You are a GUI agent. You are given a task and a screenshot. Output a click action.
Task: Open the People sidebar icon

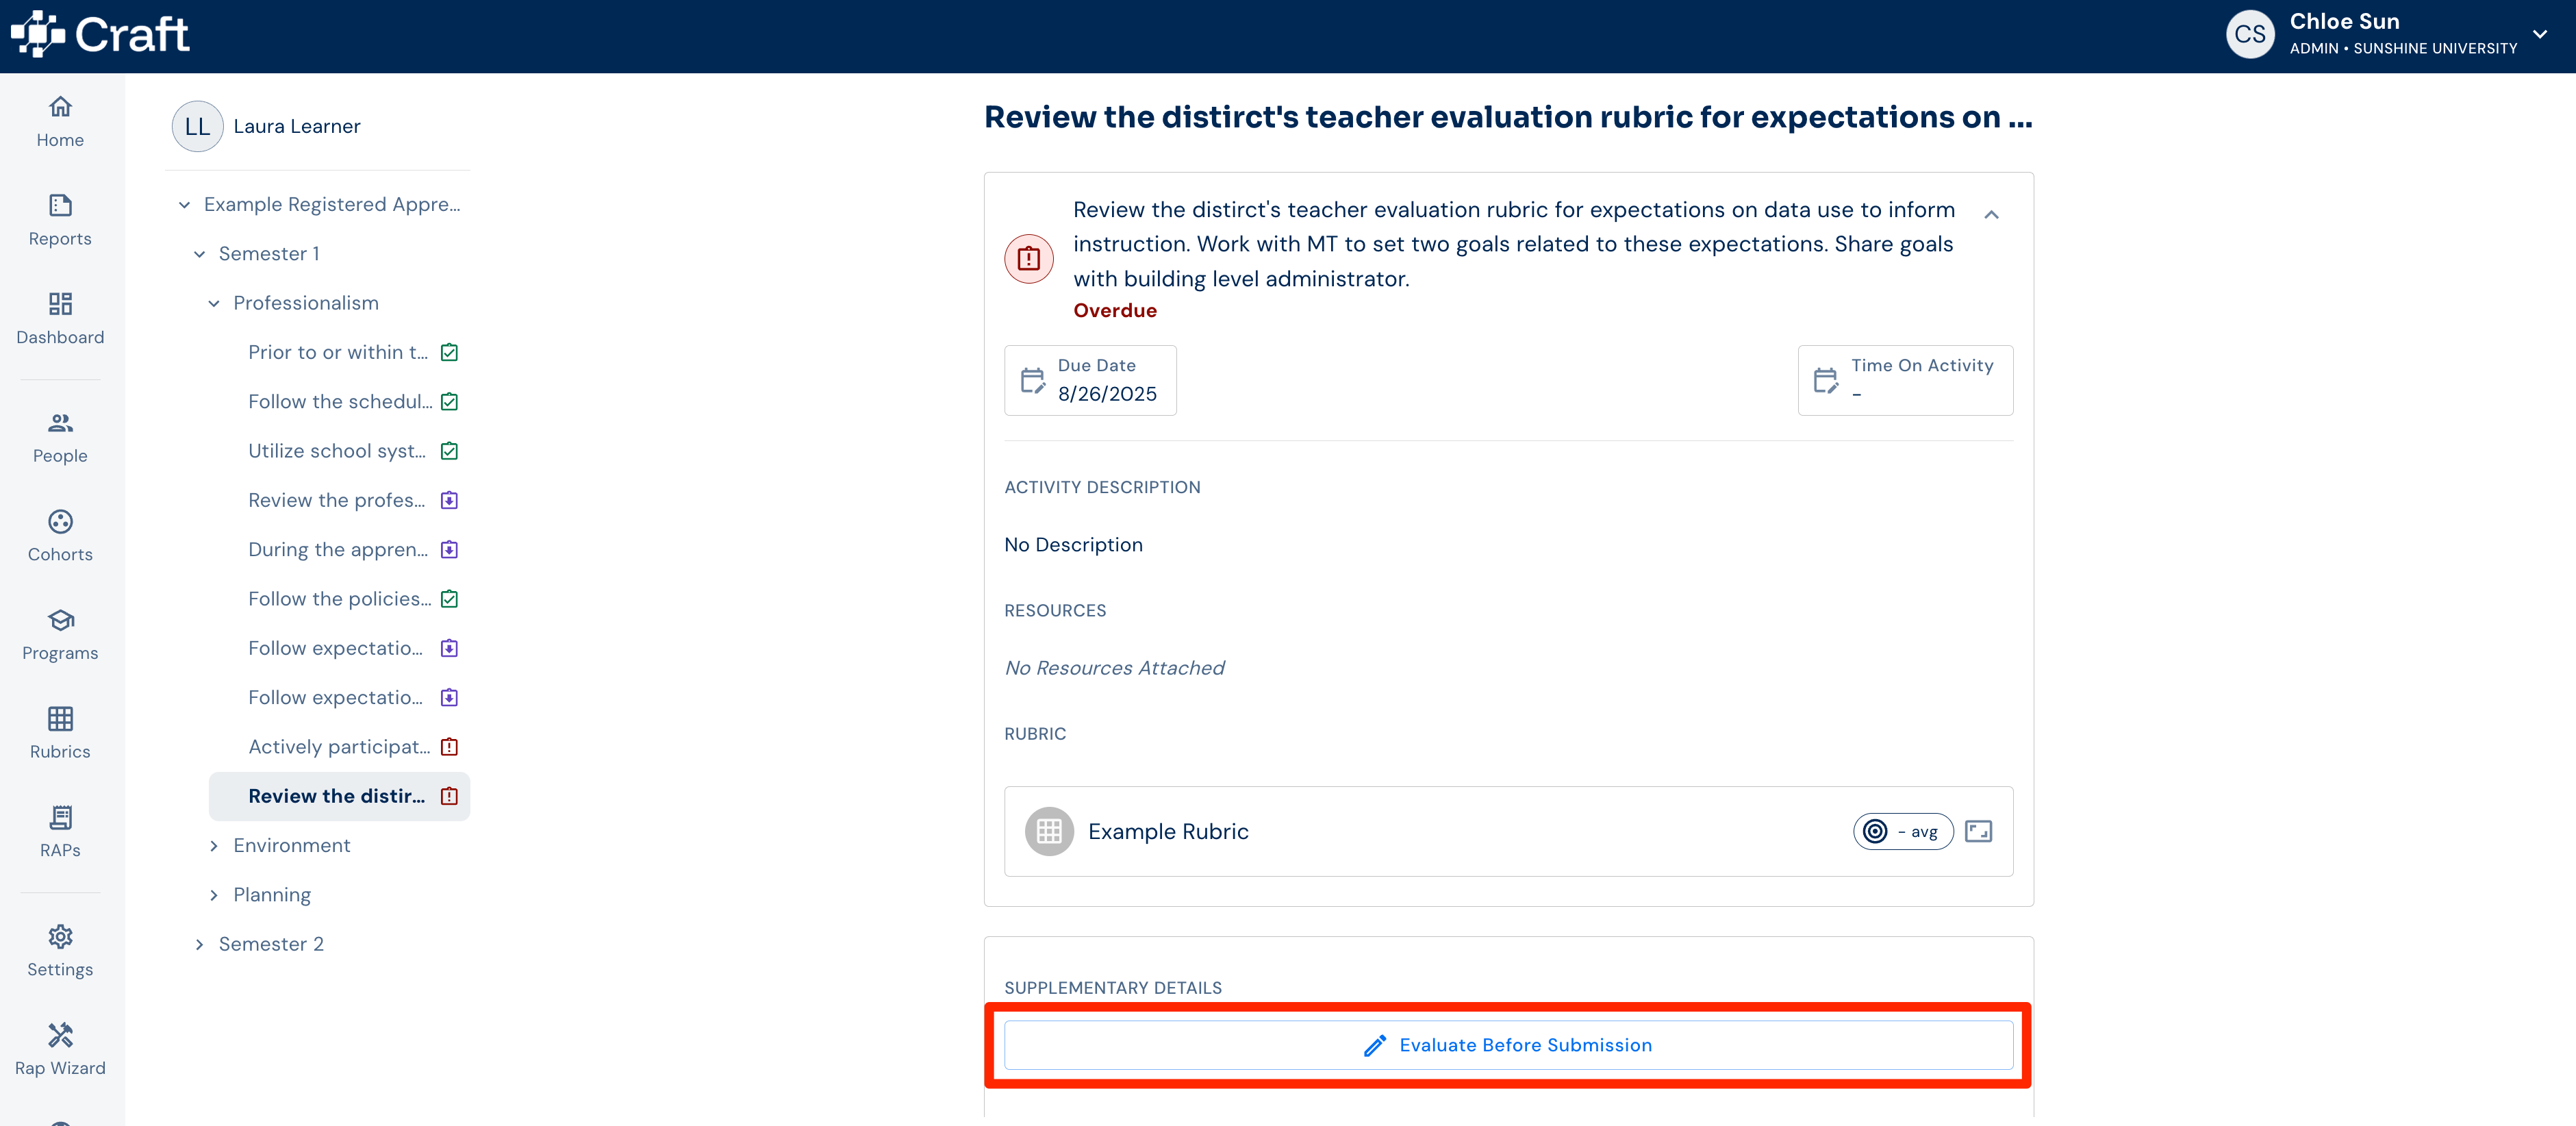click(60, 422)
